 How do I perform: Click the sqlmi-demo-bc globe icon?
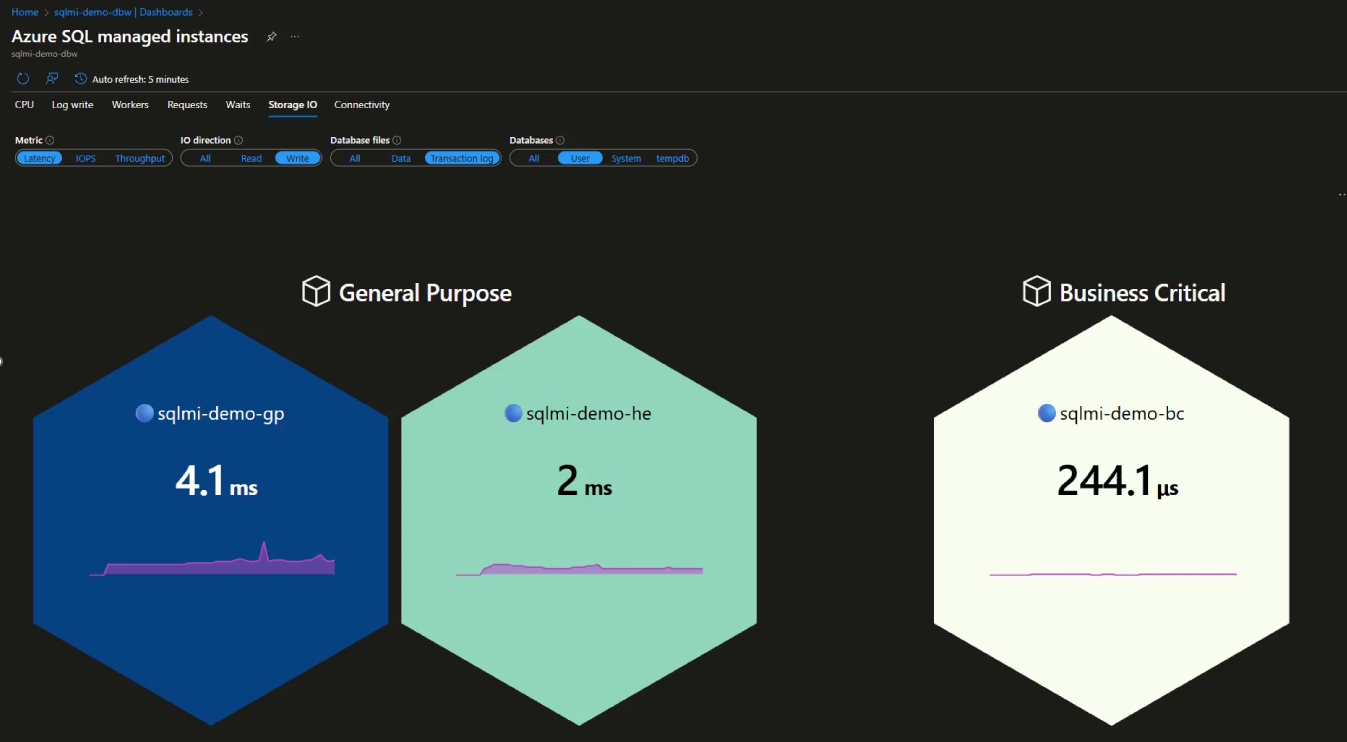tap(1047, 413)
